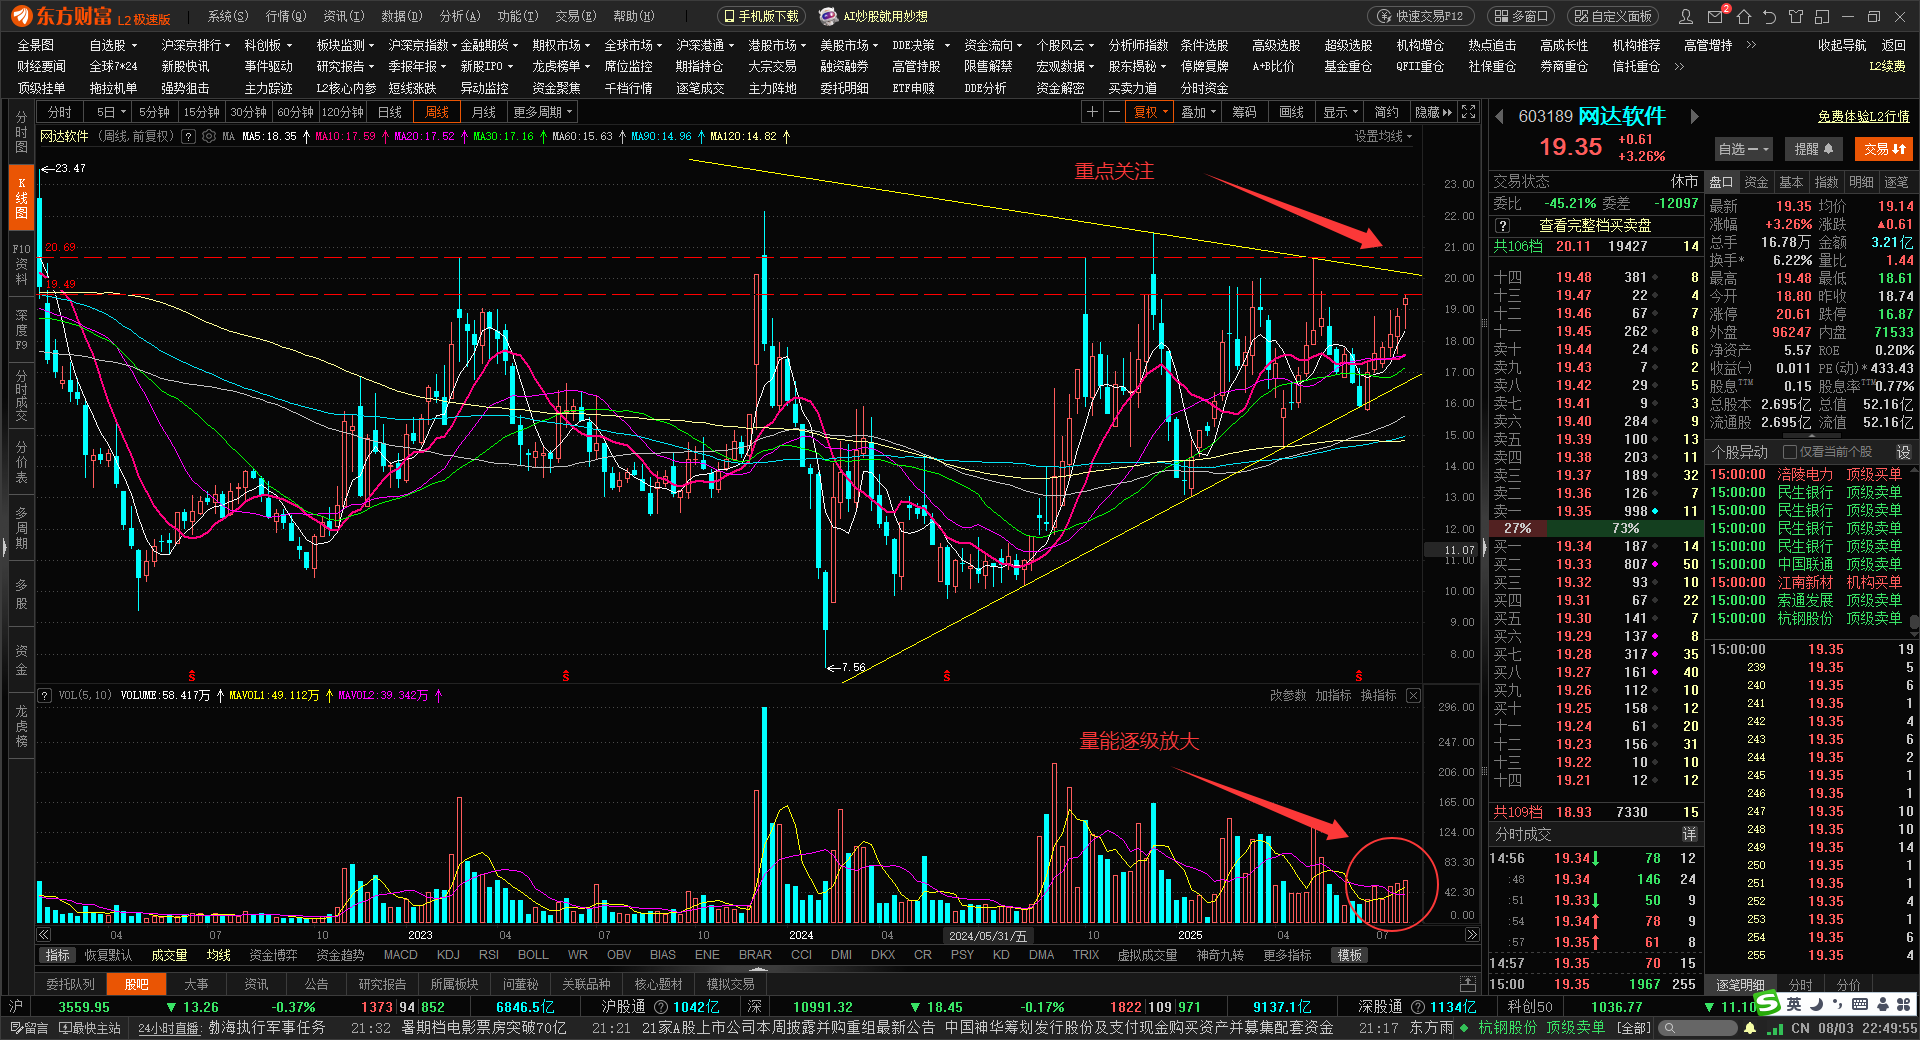Open the 设 settings icon in 个股异动
The width and height of the screenshot is (1920, 1040).
point(1903,452)
